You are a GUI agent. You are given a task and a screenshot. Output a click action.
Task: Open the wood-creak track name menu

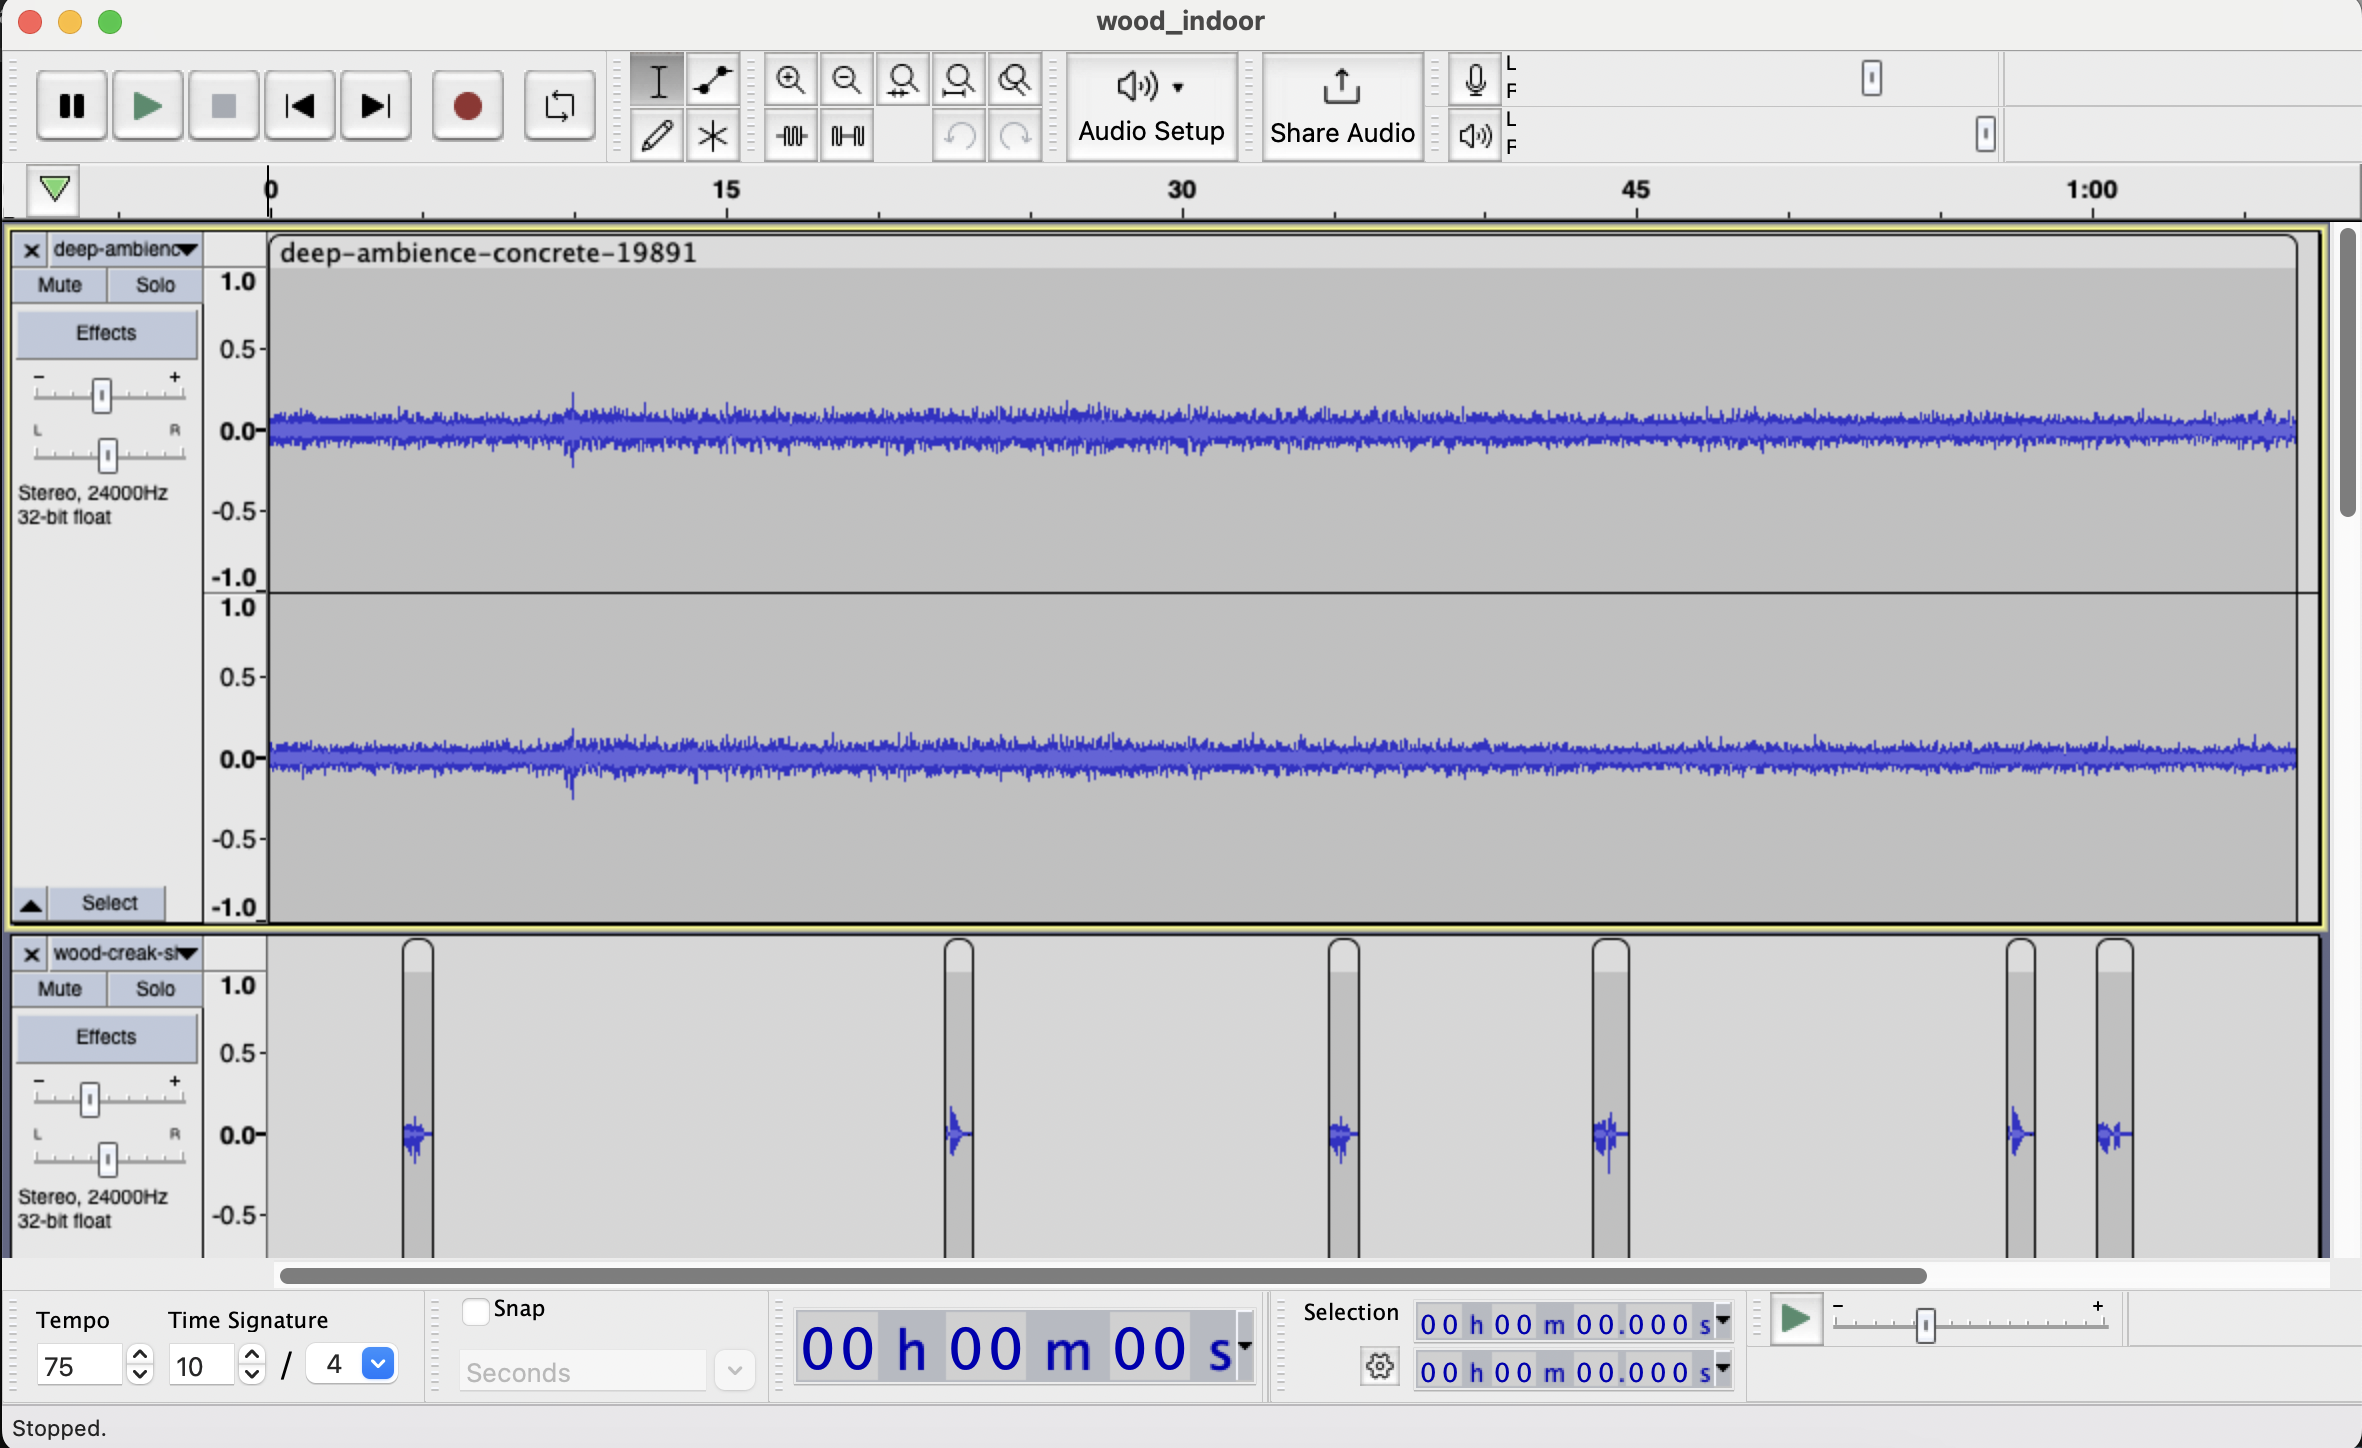click(x=126, y=954)
